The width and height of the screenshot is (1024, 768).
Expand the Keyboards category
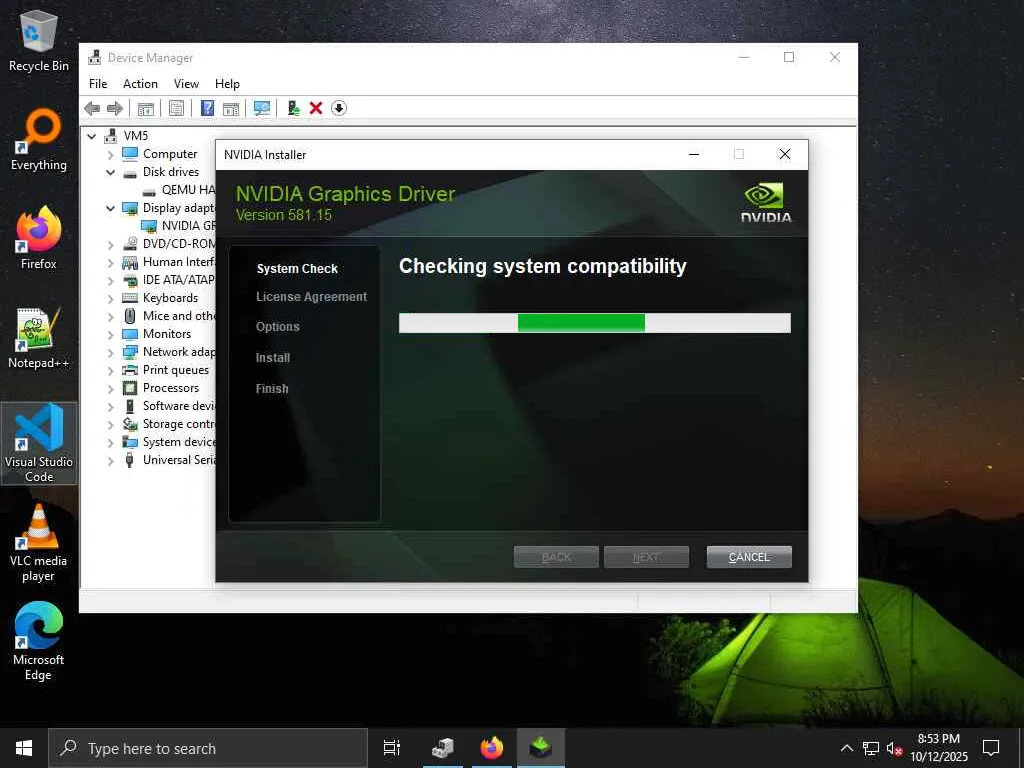click(110, 298)
